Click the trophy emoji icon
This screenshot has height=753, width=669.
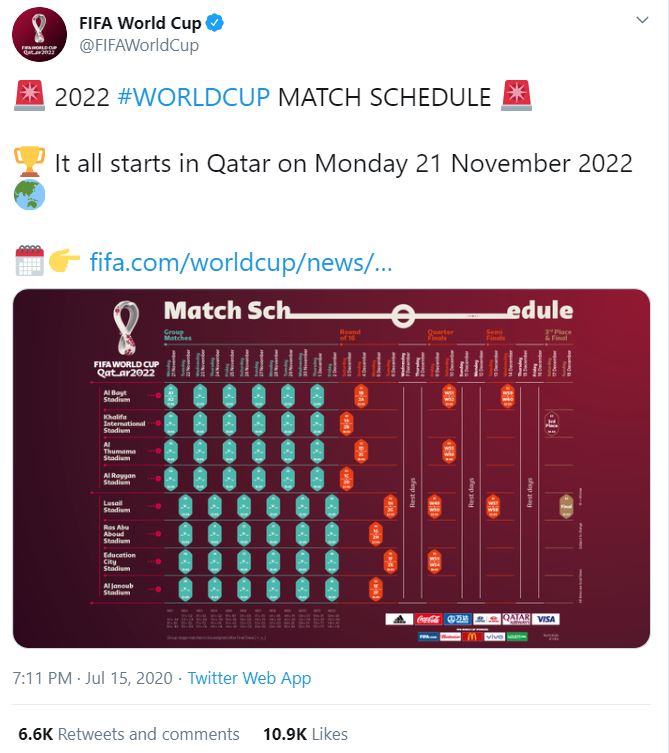(x=29, y=162)
